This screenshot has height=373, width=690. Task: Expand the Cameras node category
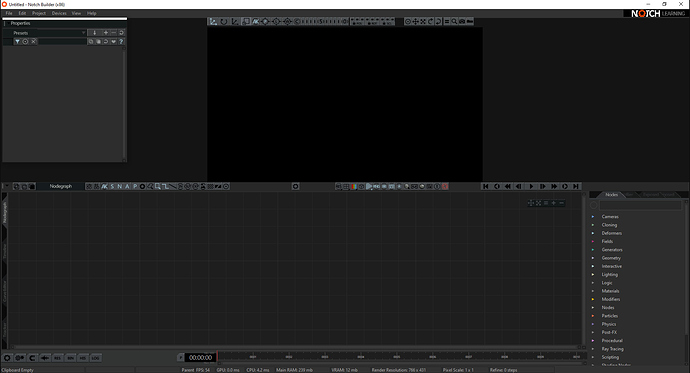(610, 216)
